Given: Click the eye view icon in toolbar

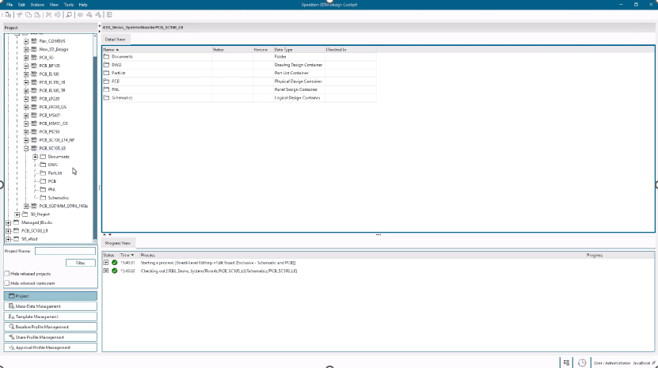Looking at the screenshot, I should pyautogui.click(x=80, y=15).
